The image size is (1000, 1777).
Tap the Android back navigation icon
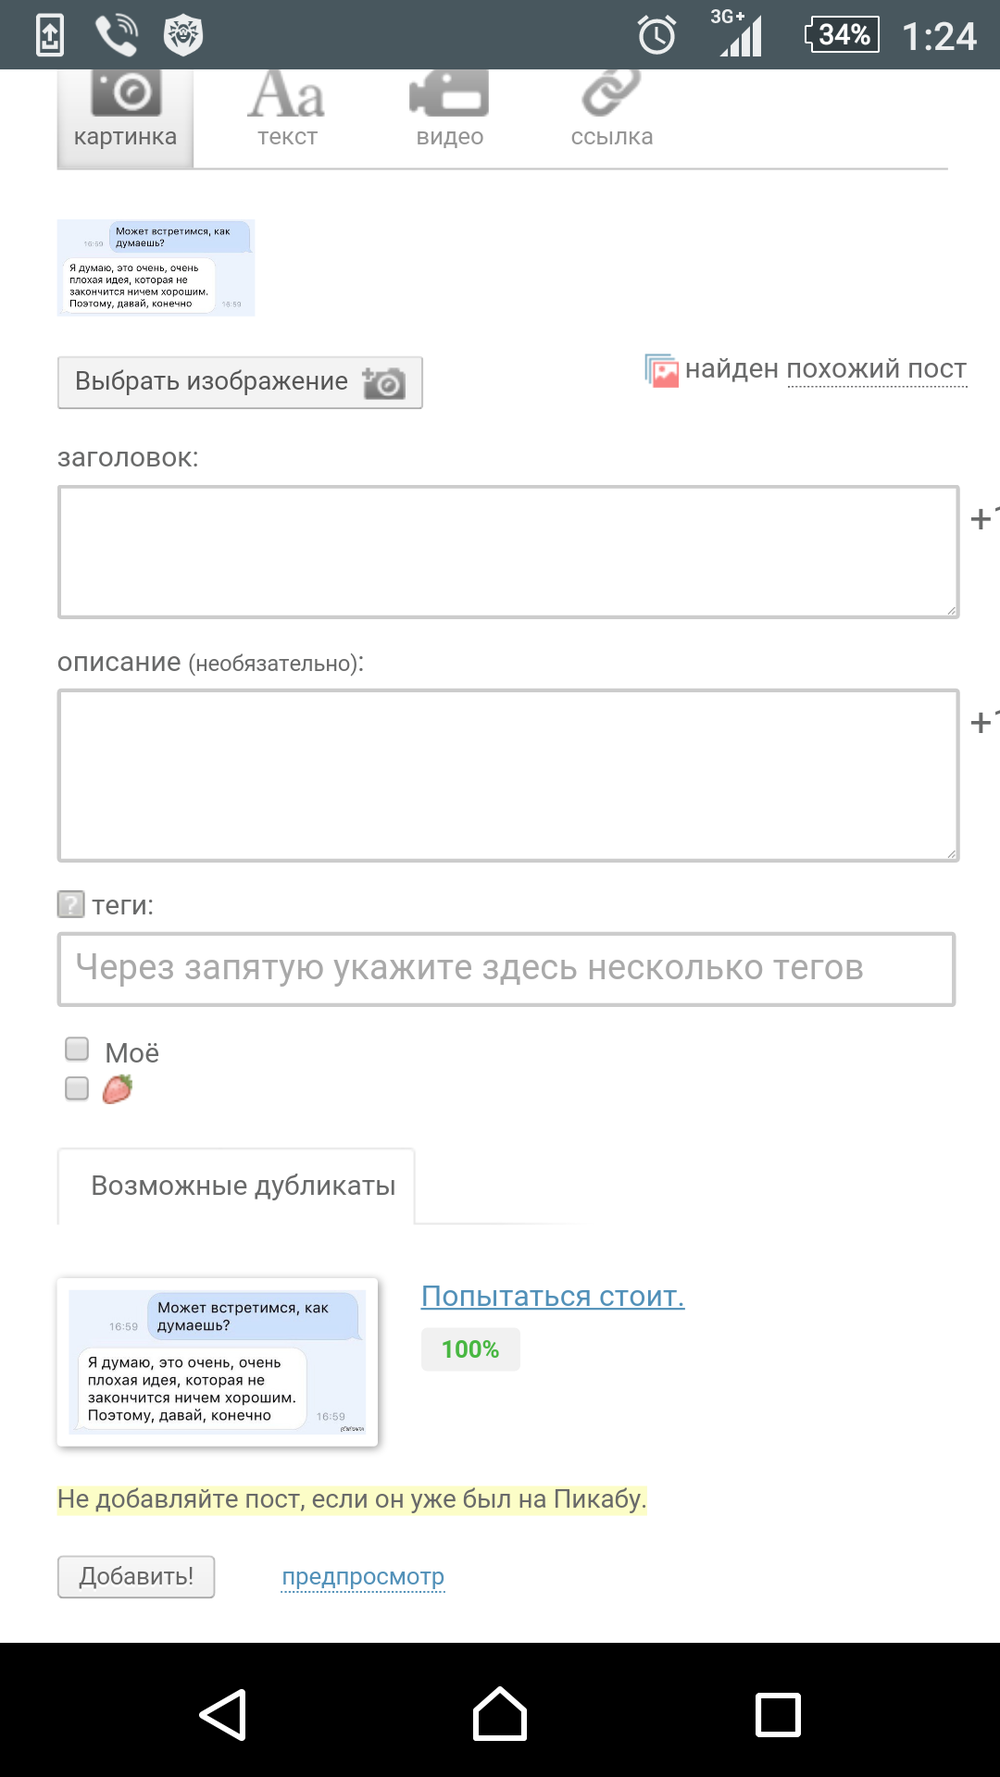click(224, 1714)
